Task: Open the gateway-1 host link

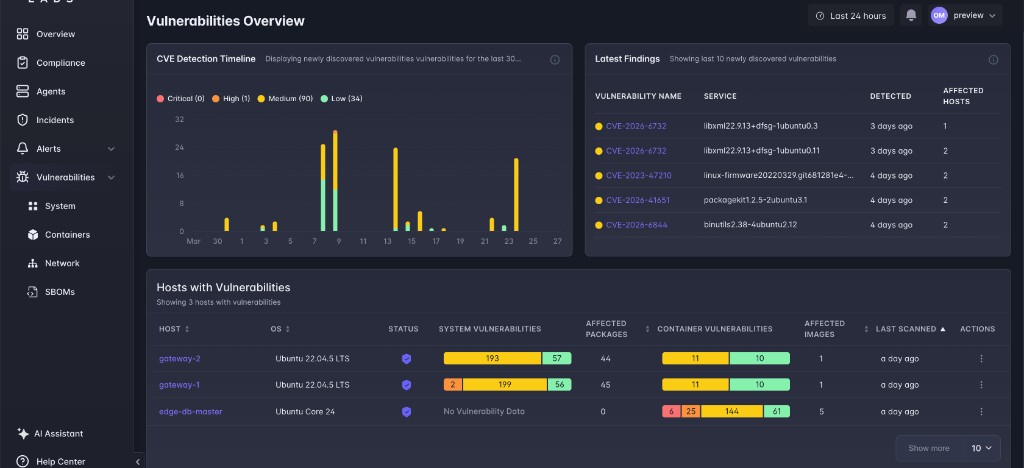Action: coord(180,385)
